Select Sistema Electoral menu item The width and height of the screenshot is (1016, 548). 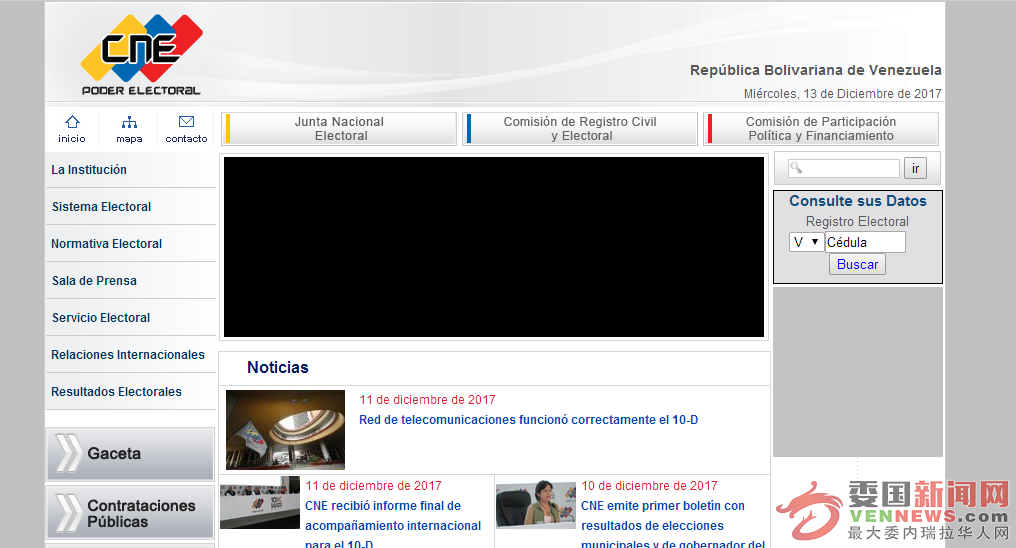(x=131, y=207)
